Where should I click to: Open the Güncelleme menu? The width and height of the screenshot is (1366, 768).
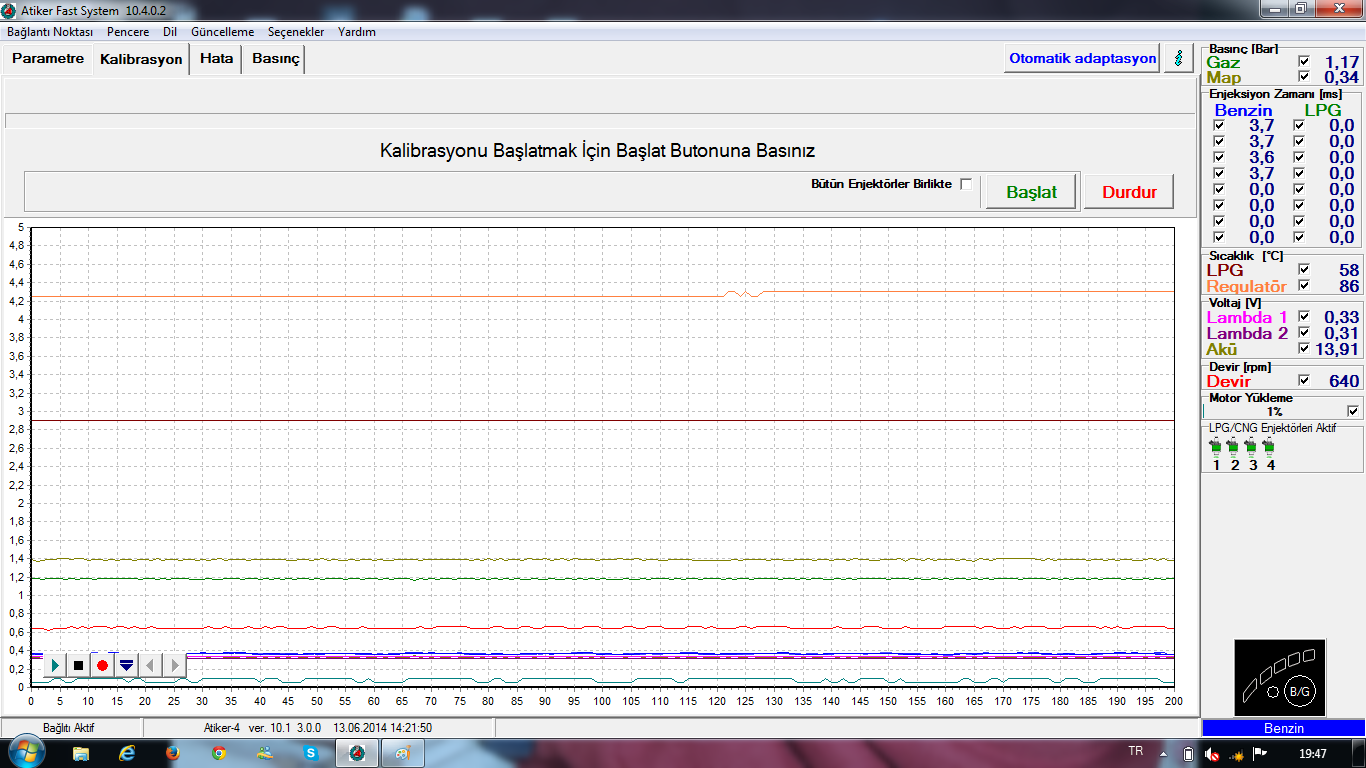click(x=222, y=32)
